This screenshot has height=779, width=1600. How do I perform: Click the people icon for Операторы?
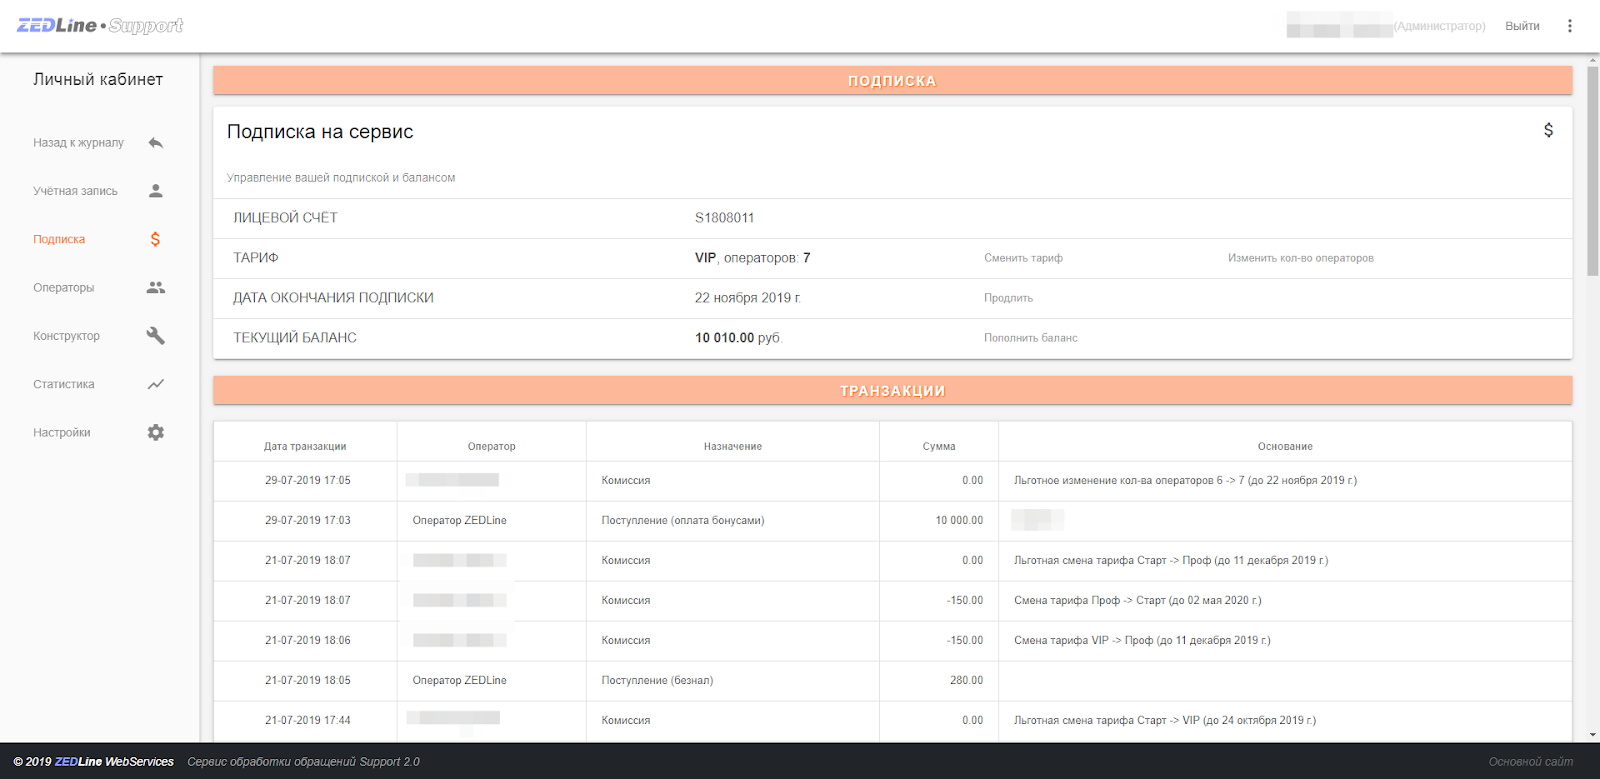click(x=155, y=287)
